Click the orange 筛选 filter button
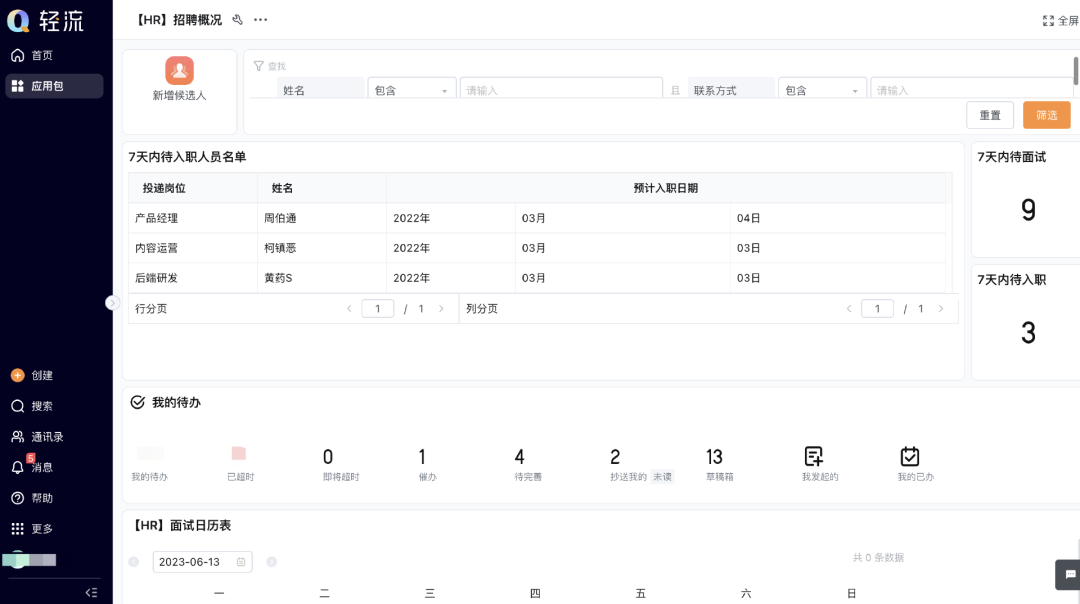1080x604 pixels. (x=1046, y=115)
